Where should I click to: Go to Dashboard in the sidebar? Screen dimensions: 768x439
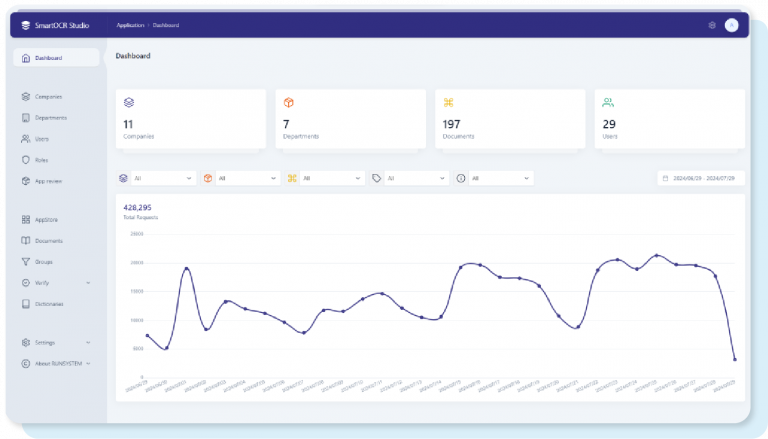[56, 58]
